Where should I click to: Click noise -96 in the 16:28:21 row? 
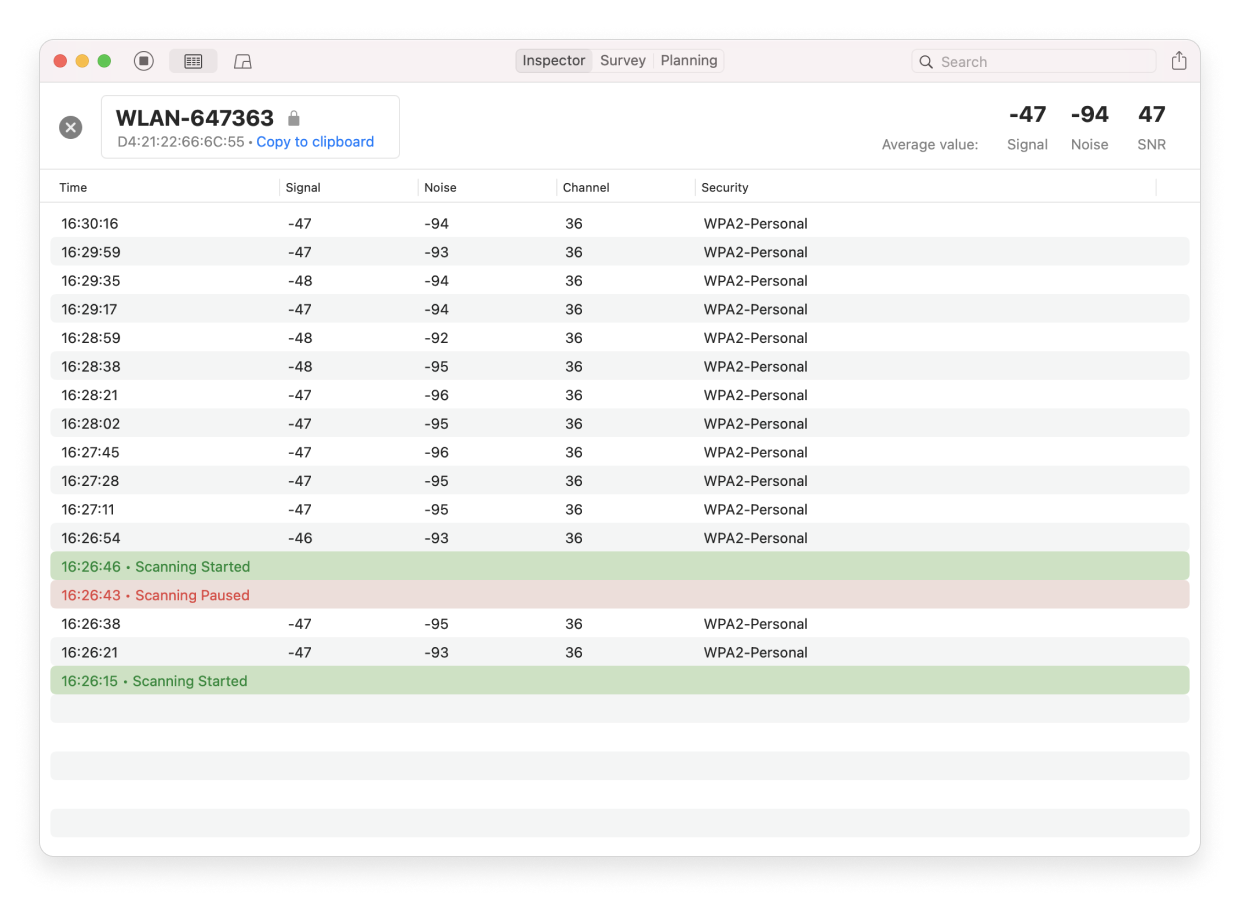point(436,395)
